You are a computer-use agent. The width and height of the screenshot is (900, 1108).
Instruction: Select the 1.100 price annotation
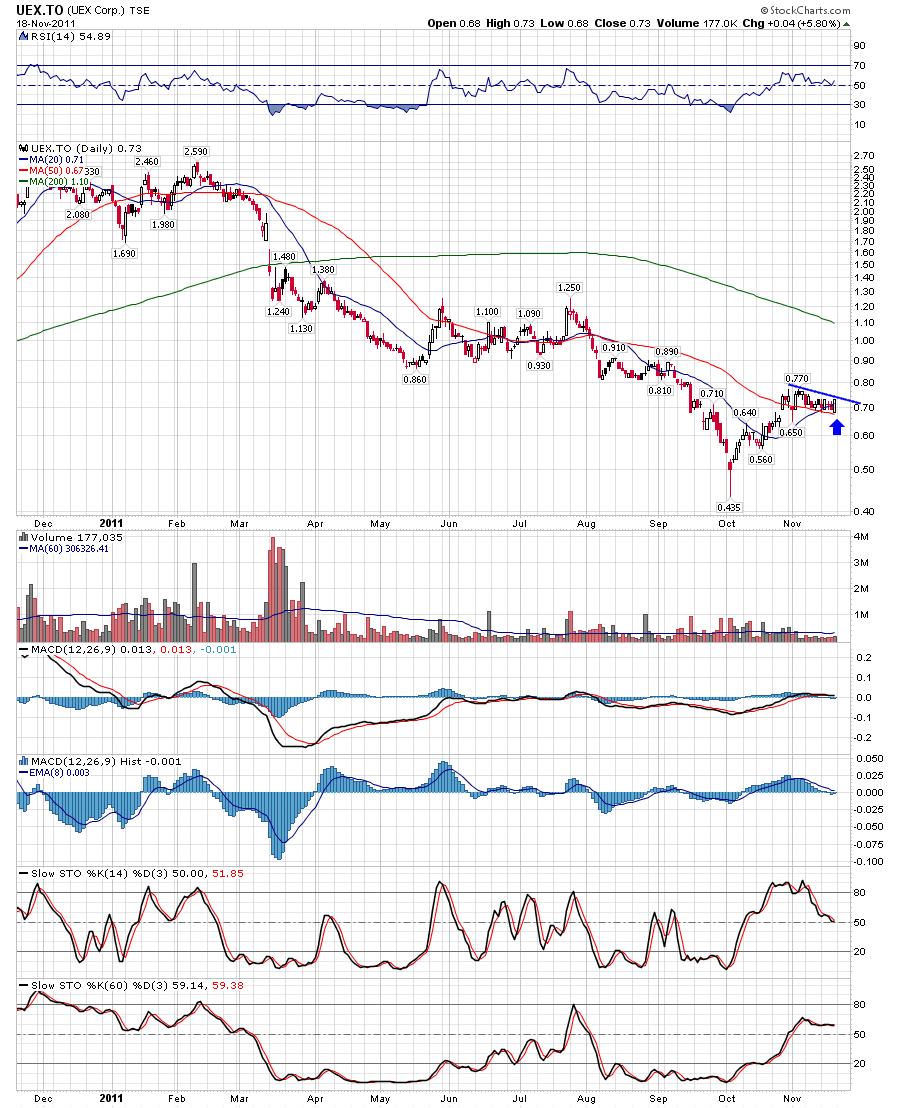coord(487,312)
